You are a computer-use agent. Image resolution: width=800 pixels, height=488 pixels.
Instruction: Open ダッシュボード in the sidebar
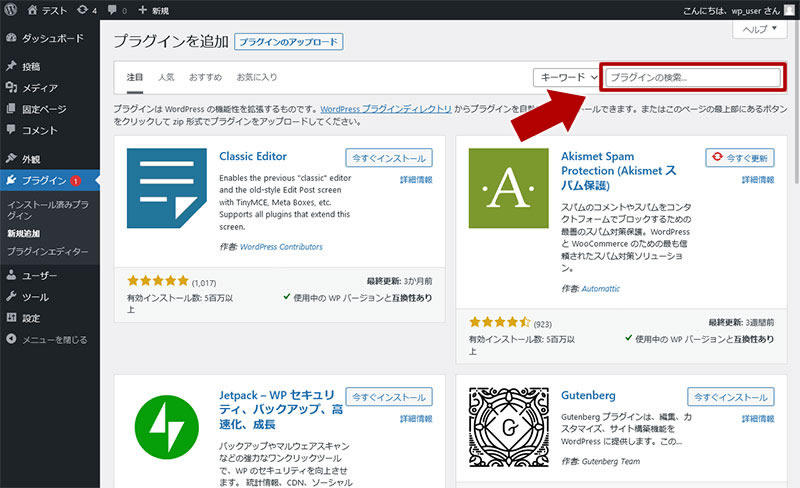[x=50, y=38]
